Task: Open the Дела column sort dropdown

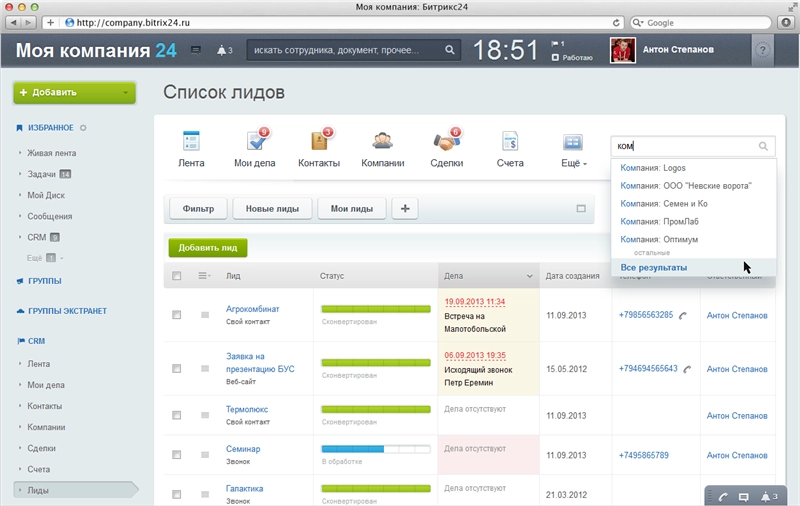Action: (530, 276)
